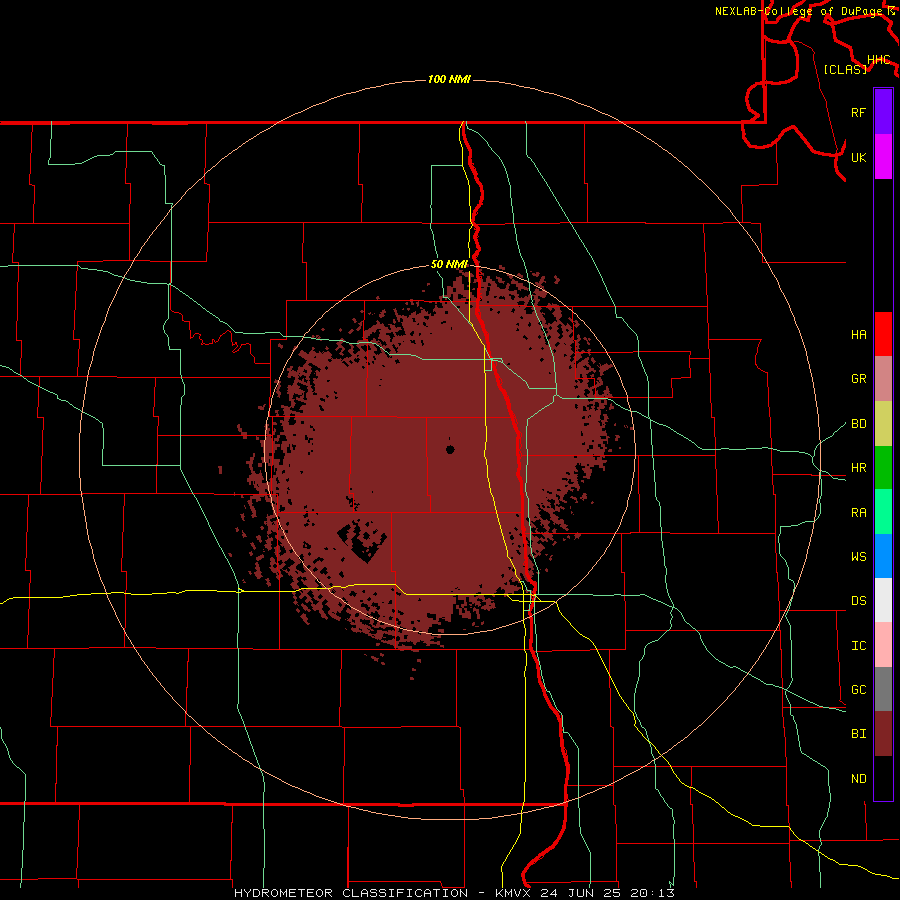Click the Hydrometeor Classification KMVX timestamp caption
The width and height of the screenshot is (900, 900).
pos(454,893)
